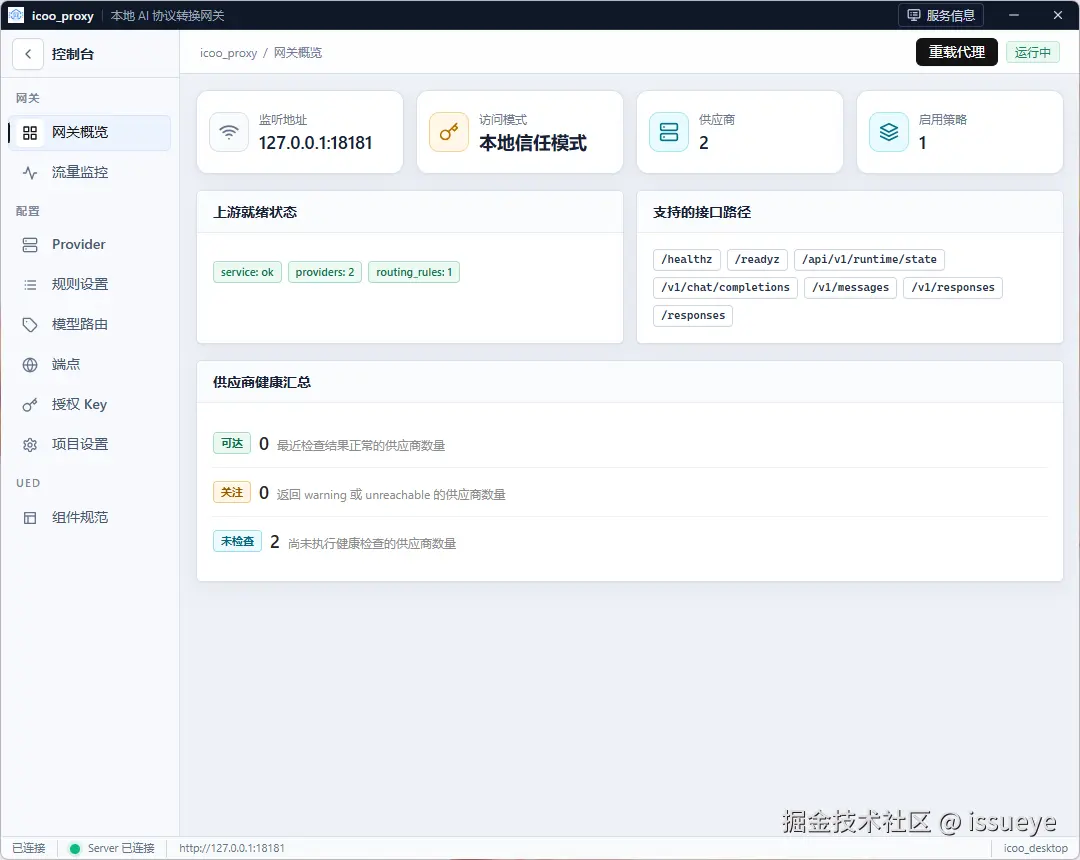Click the 授权 Key key icon

click(x=30, y=405)
